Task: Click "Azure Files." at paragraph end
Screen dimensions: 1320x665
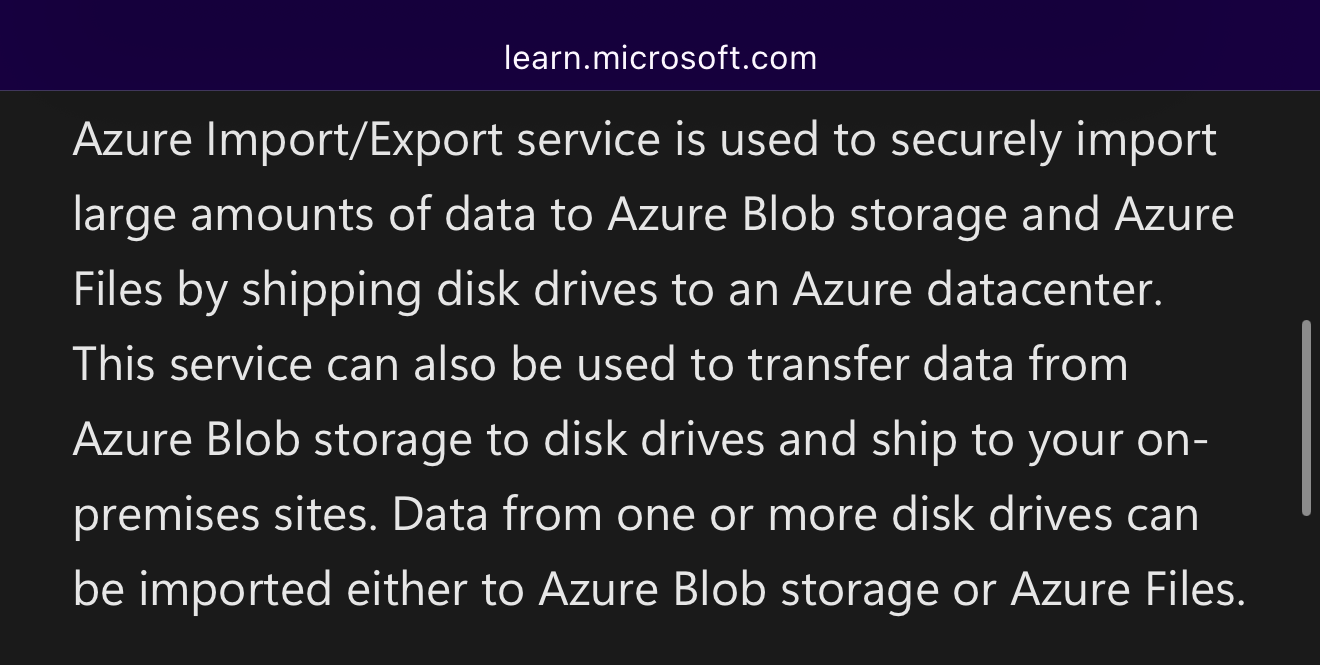Action: click(x=1128, y=590)
